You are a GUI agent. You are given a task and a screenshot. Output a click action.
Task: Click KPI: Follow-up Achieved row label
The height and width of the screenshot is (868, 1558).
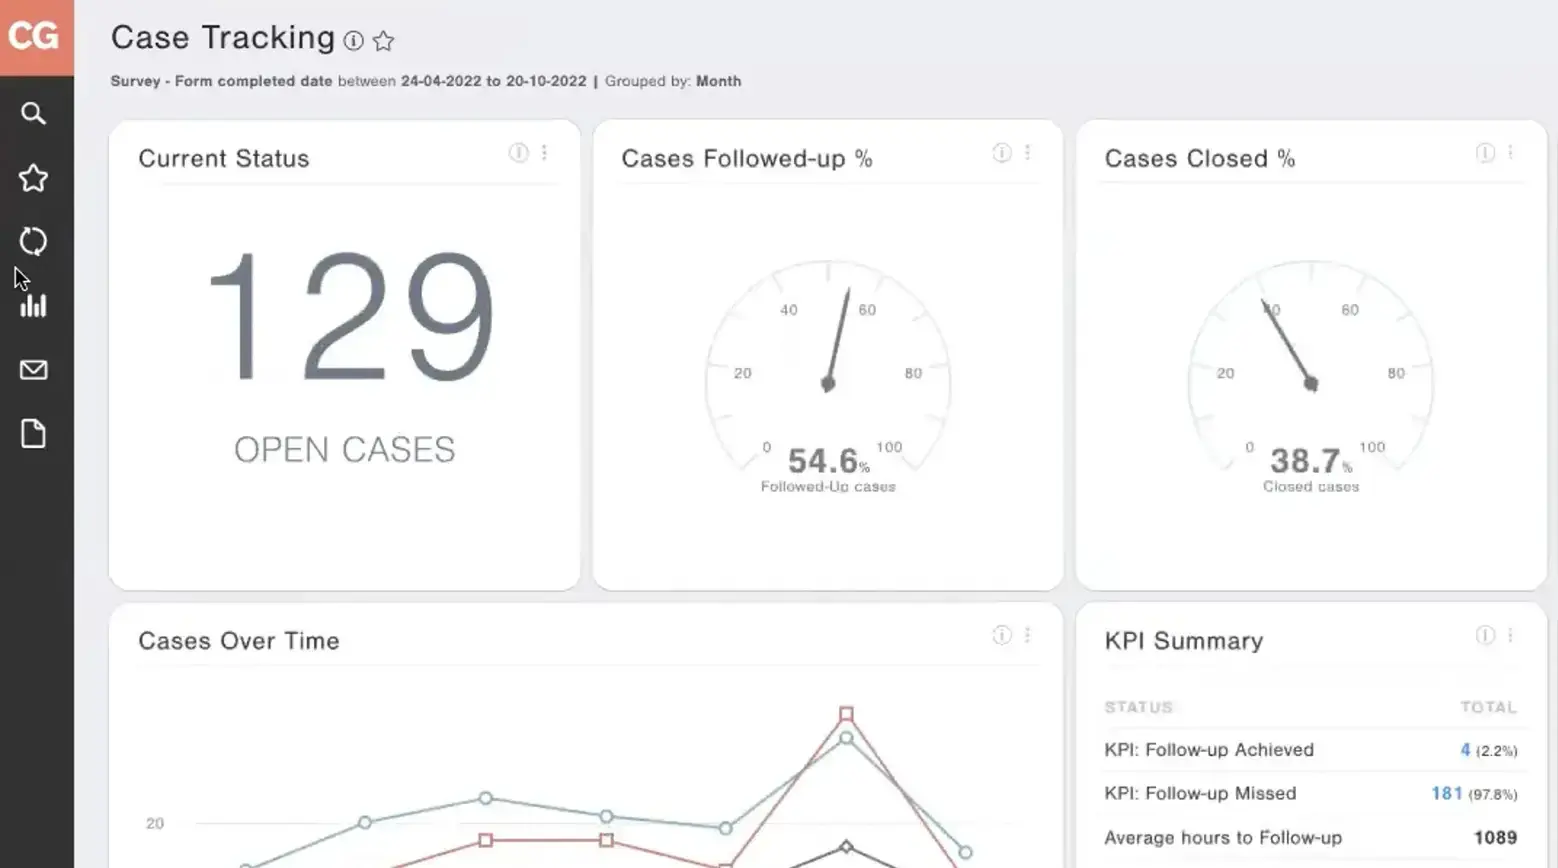tap(1209, 749)
